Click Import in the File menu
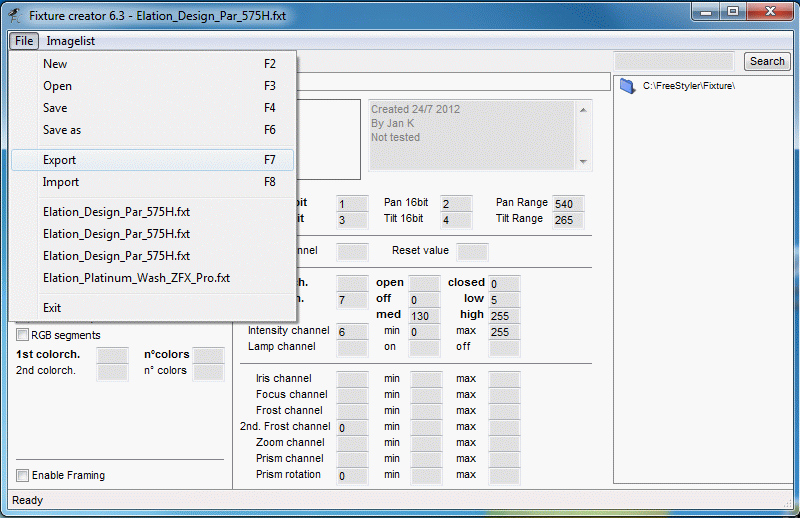This screenshot has height=518, width=800. pos(153,182)
